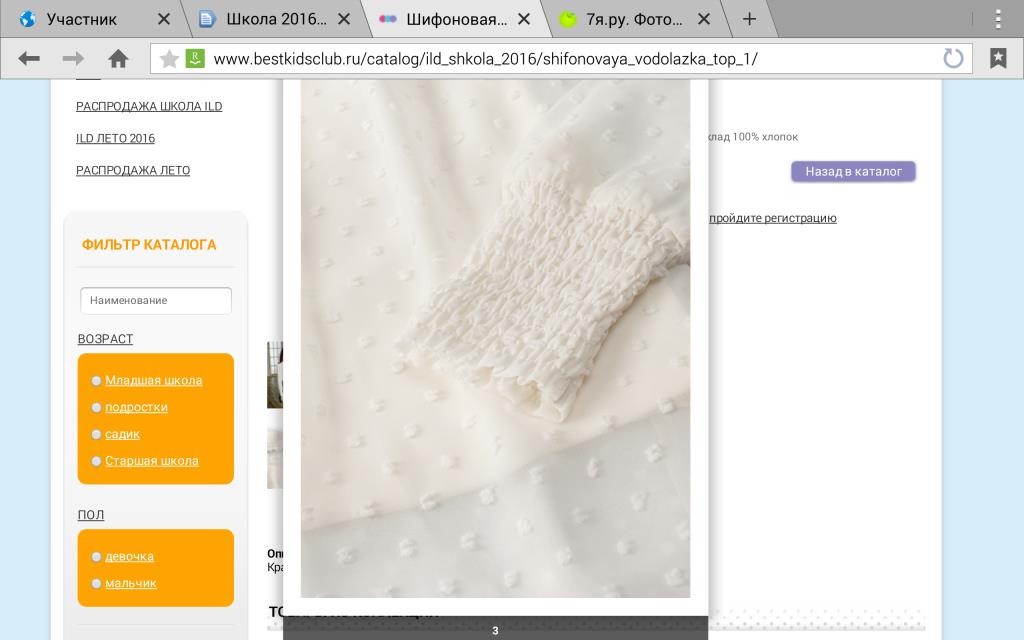Viewport: 1024px width, 640px height.
Task: Close the 7я.ру Фото tab
Action: pos(704,19)
